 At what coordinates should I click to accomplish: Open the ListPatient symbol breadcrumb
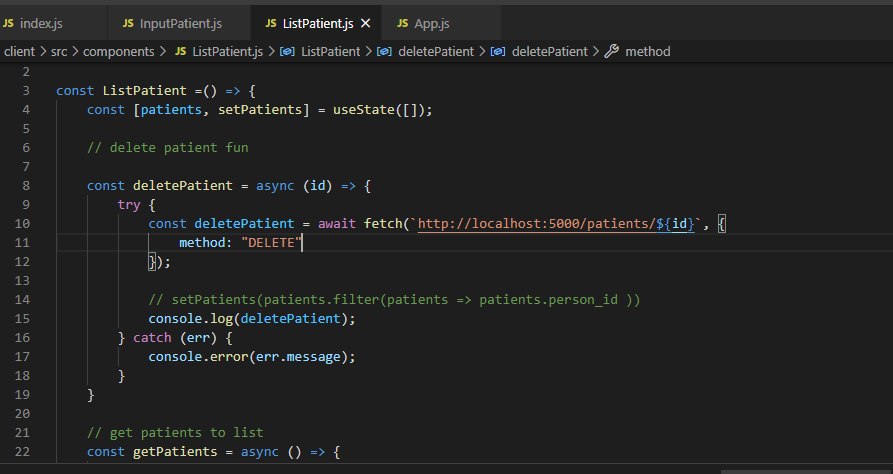click(330, 51)
